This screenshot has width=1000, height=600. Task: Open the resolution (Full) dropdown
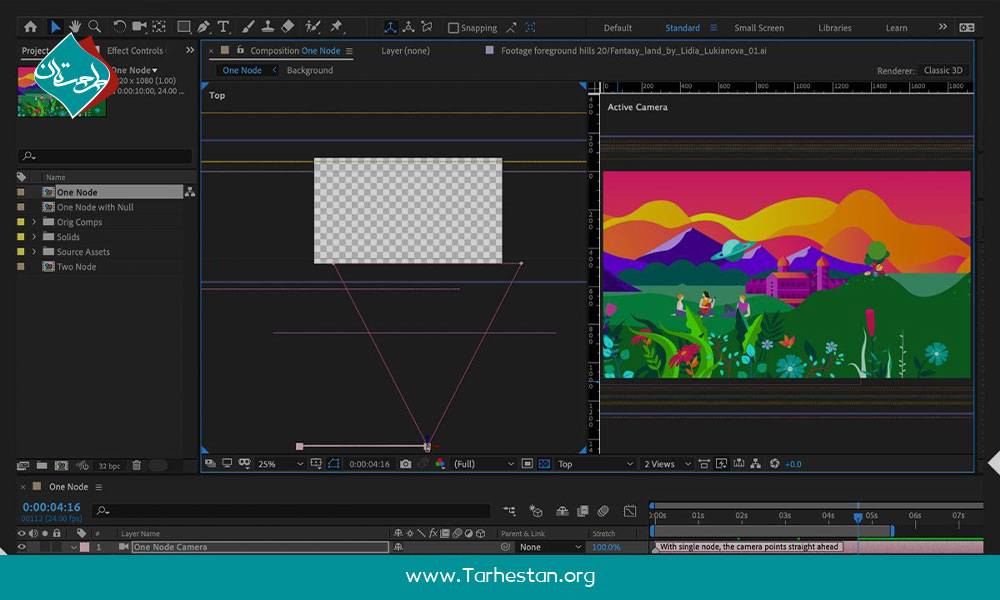[483, 464]
